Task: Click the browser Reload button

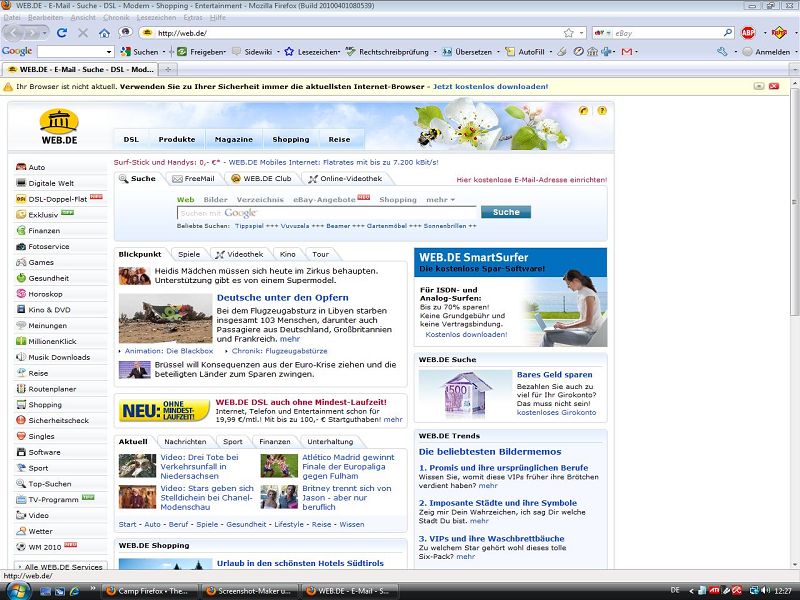Action: 62,33
